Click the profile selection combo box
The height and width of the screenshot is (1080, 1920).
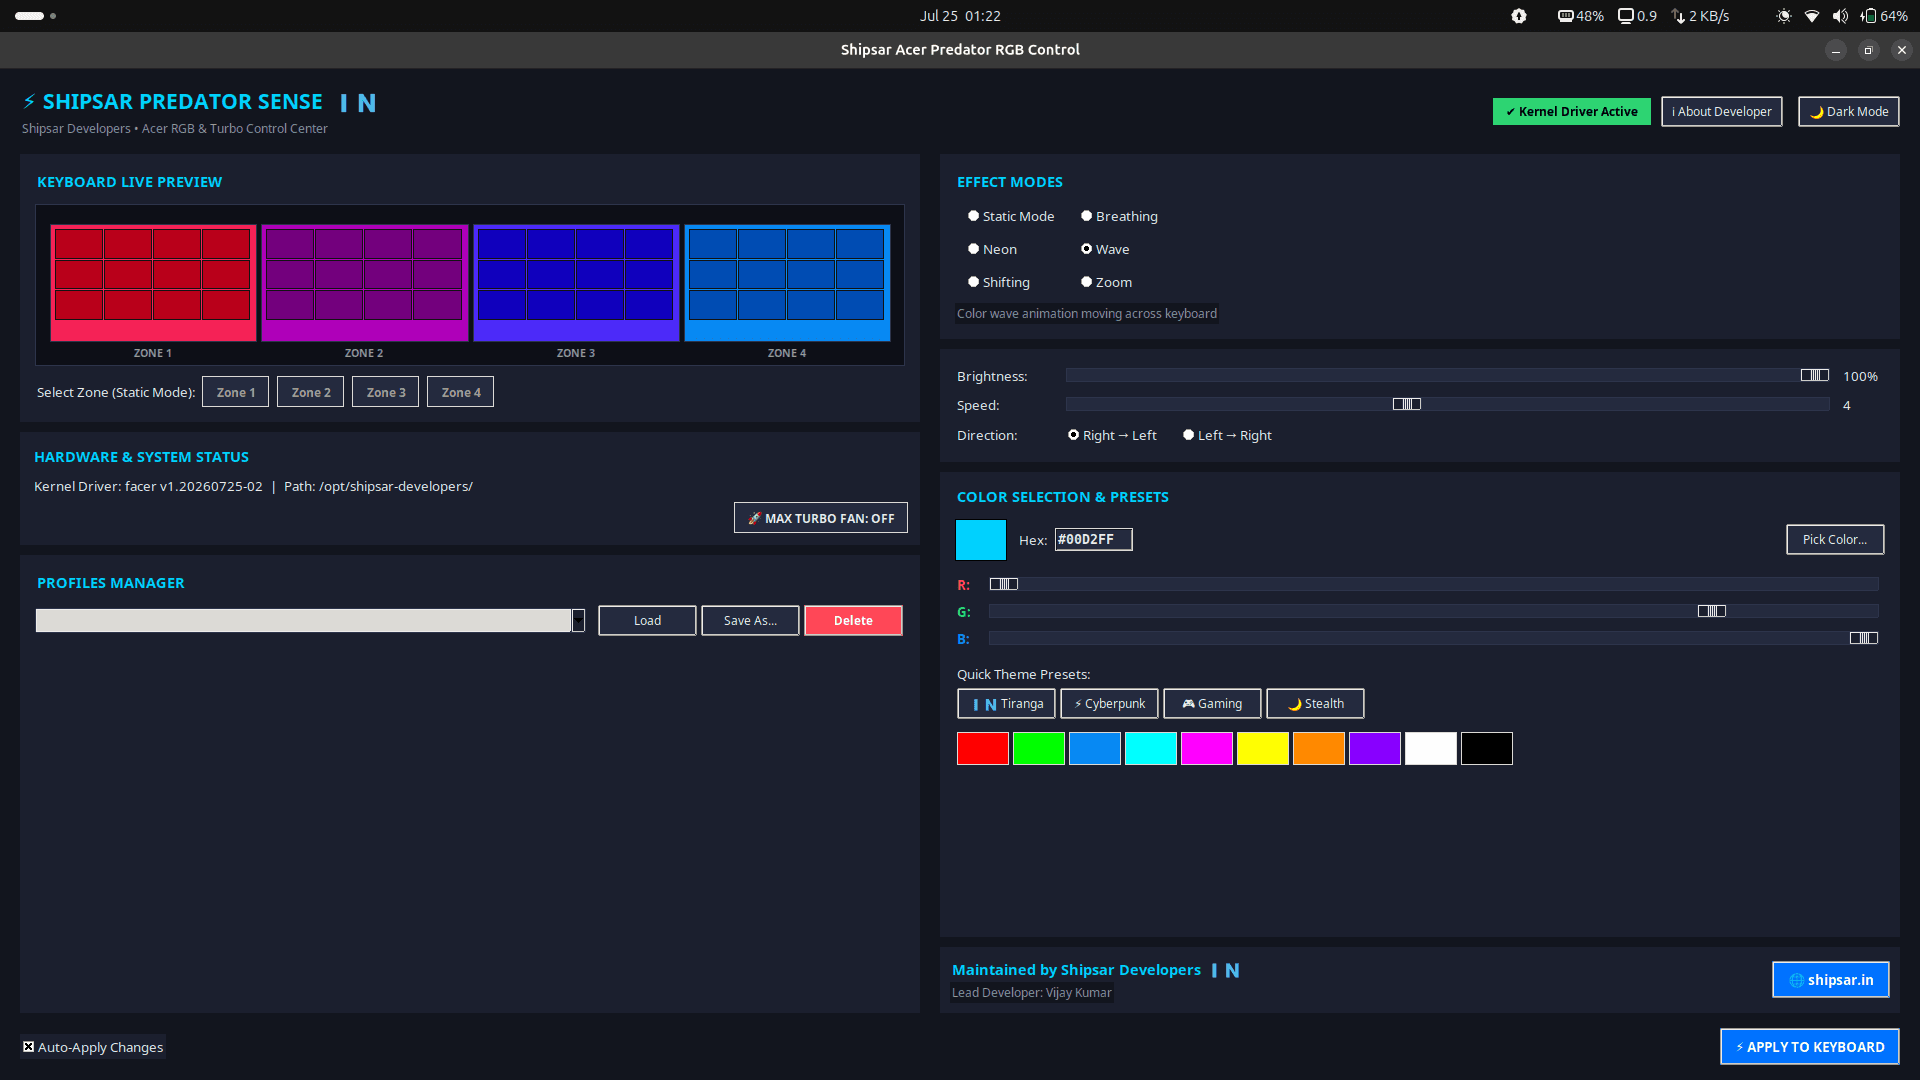click(310, 620)
